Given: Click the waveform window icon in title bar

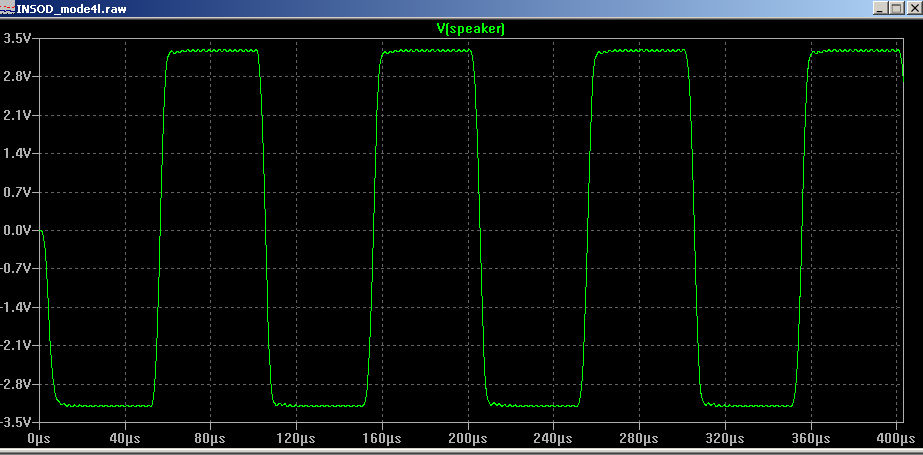Looking at the screenshot, I should [8, 8].
